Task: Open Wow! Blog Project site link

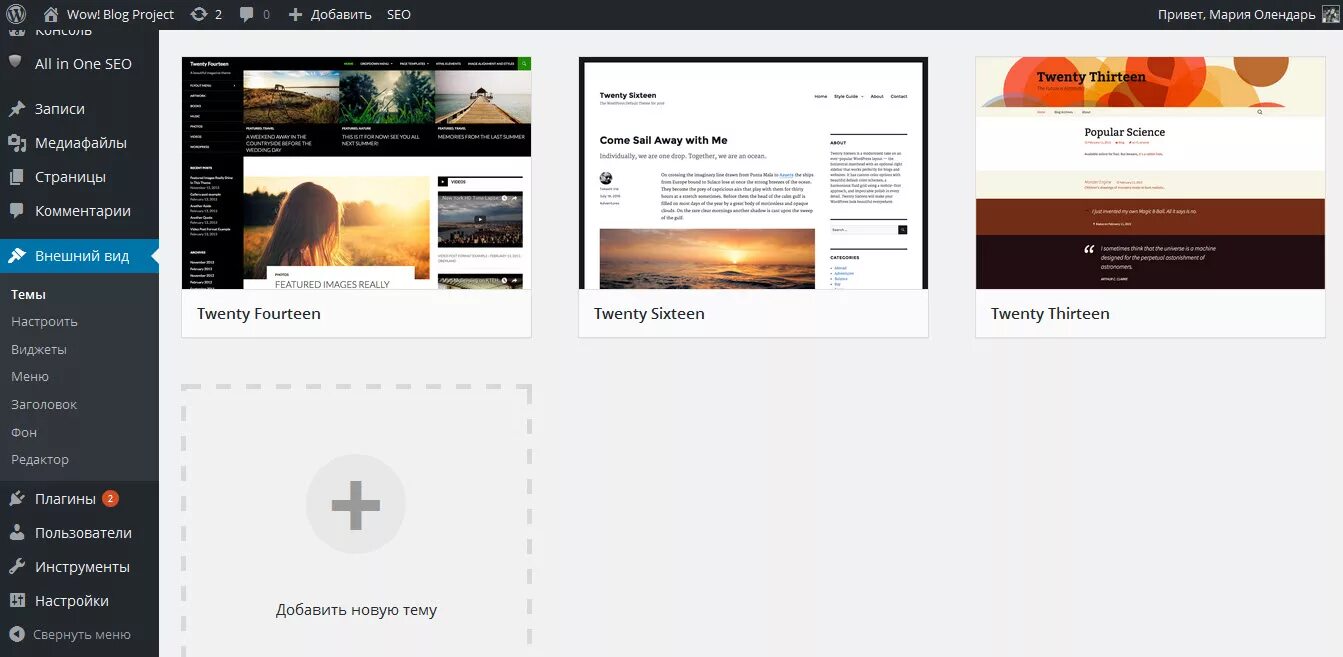Action: click(x=120, y=14)
